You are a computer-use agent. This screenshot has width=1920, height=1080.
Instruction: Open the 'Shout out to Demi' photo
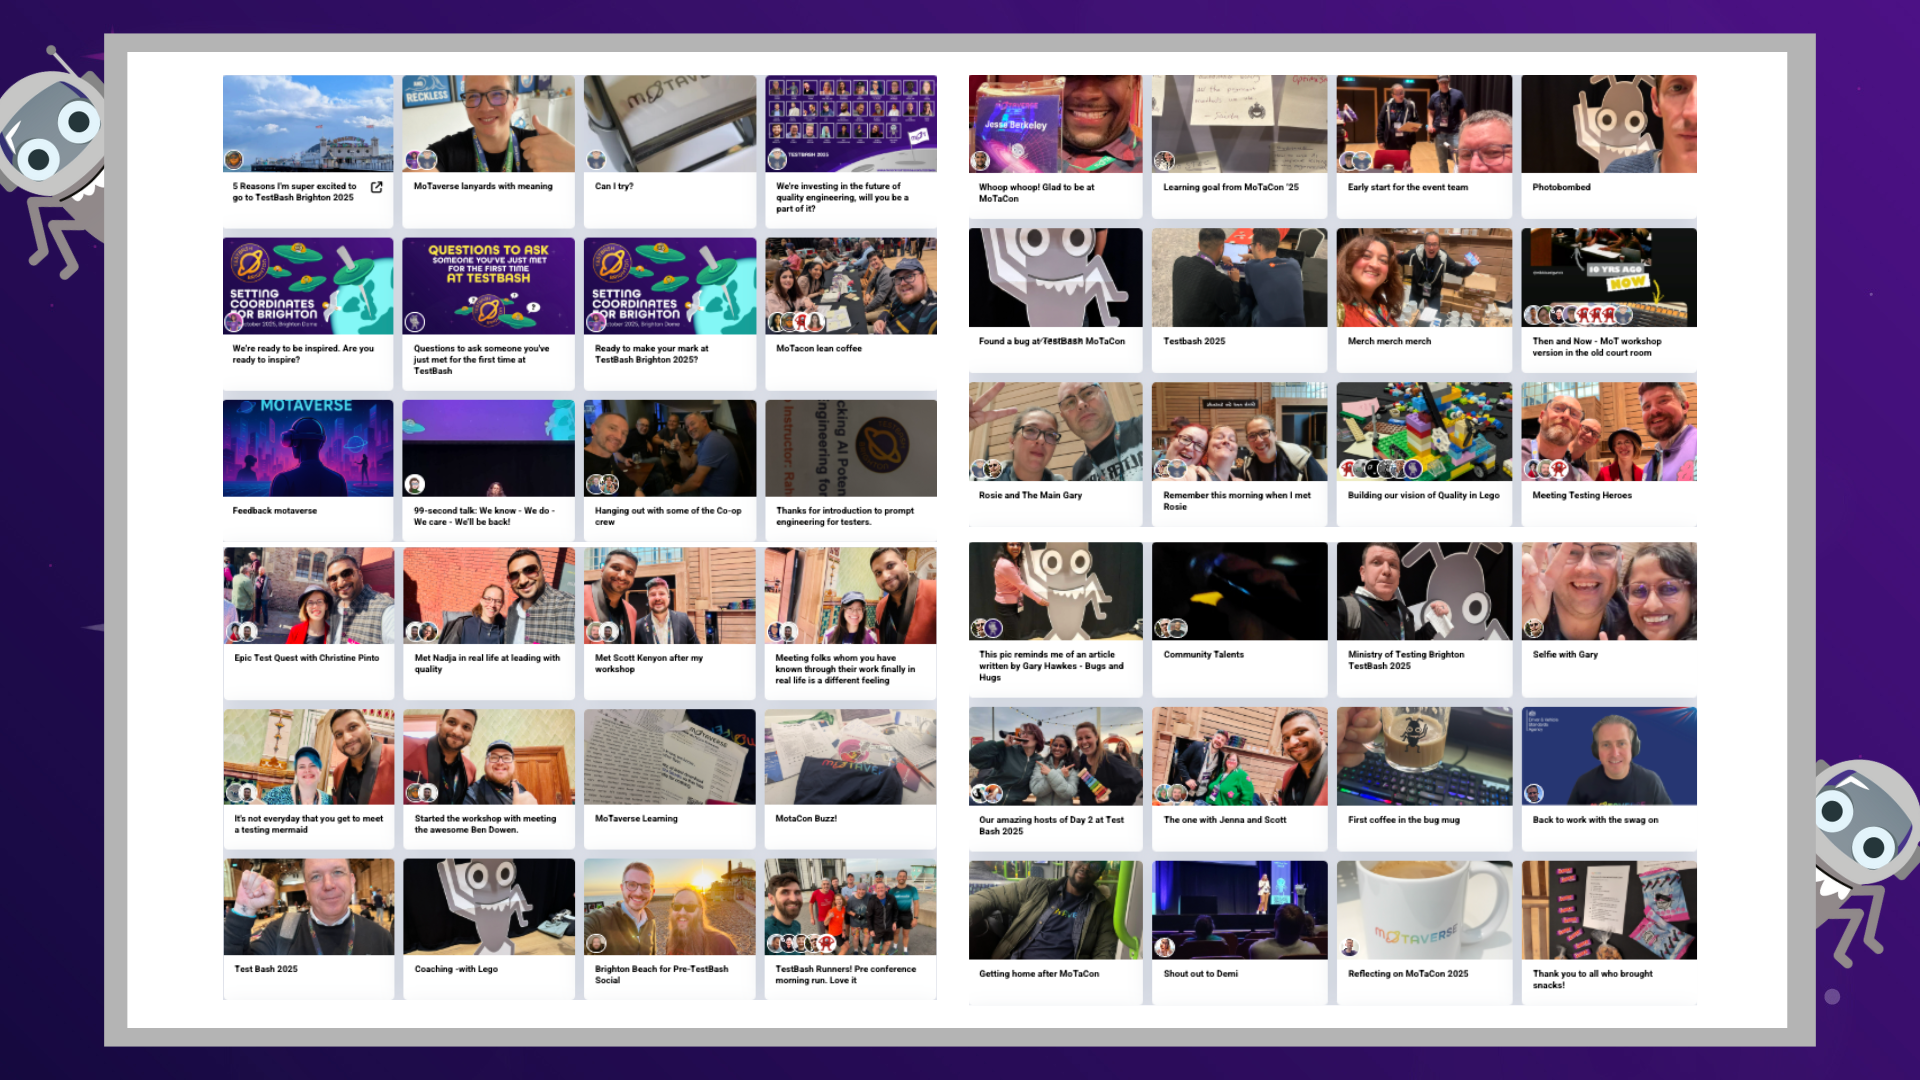coord(1239,907)
